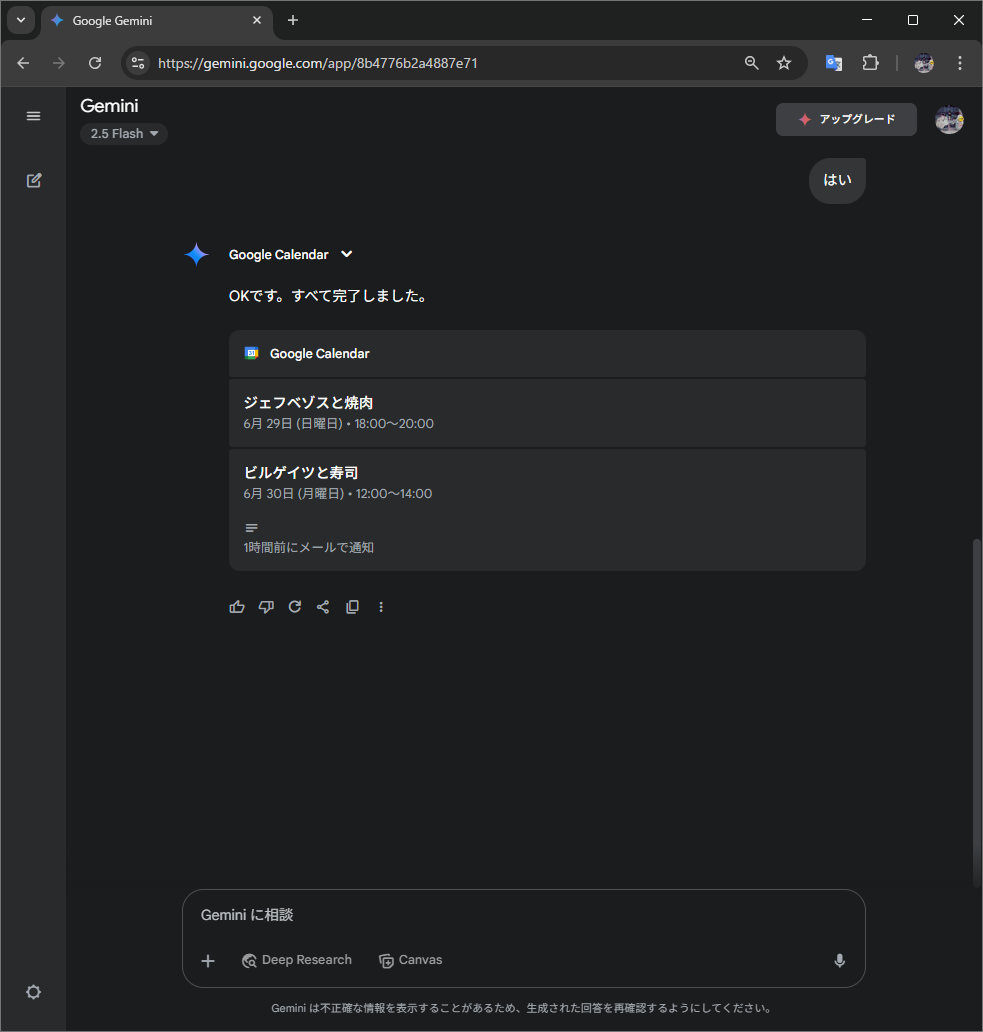
Task: Click the 1時間前にメールで通知 note
Action: 309,548
